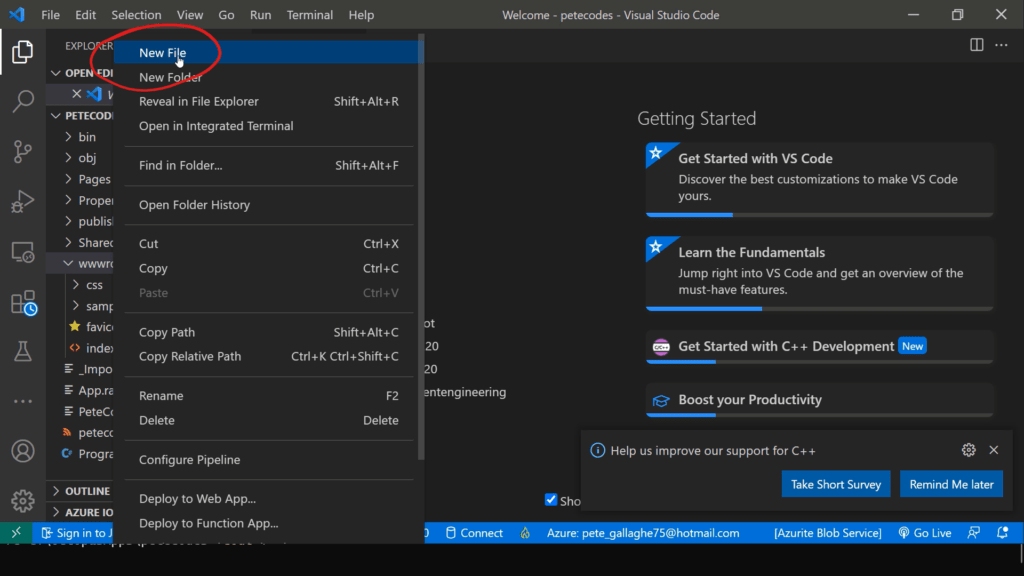This screenshot has width=1024, height=576.
Task: Select Open Folder History entry
Action: pos(268,204)
